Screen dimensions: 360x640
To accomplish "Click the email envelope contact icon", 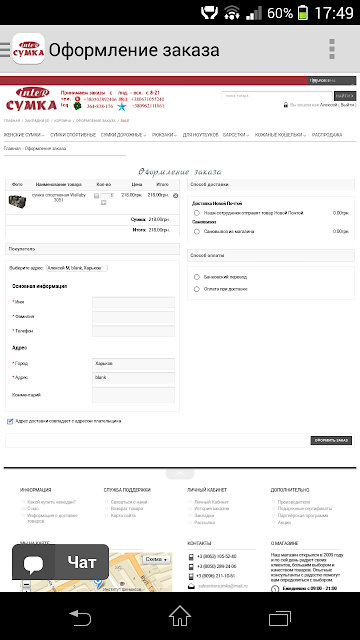I will [x=191, y=586].
